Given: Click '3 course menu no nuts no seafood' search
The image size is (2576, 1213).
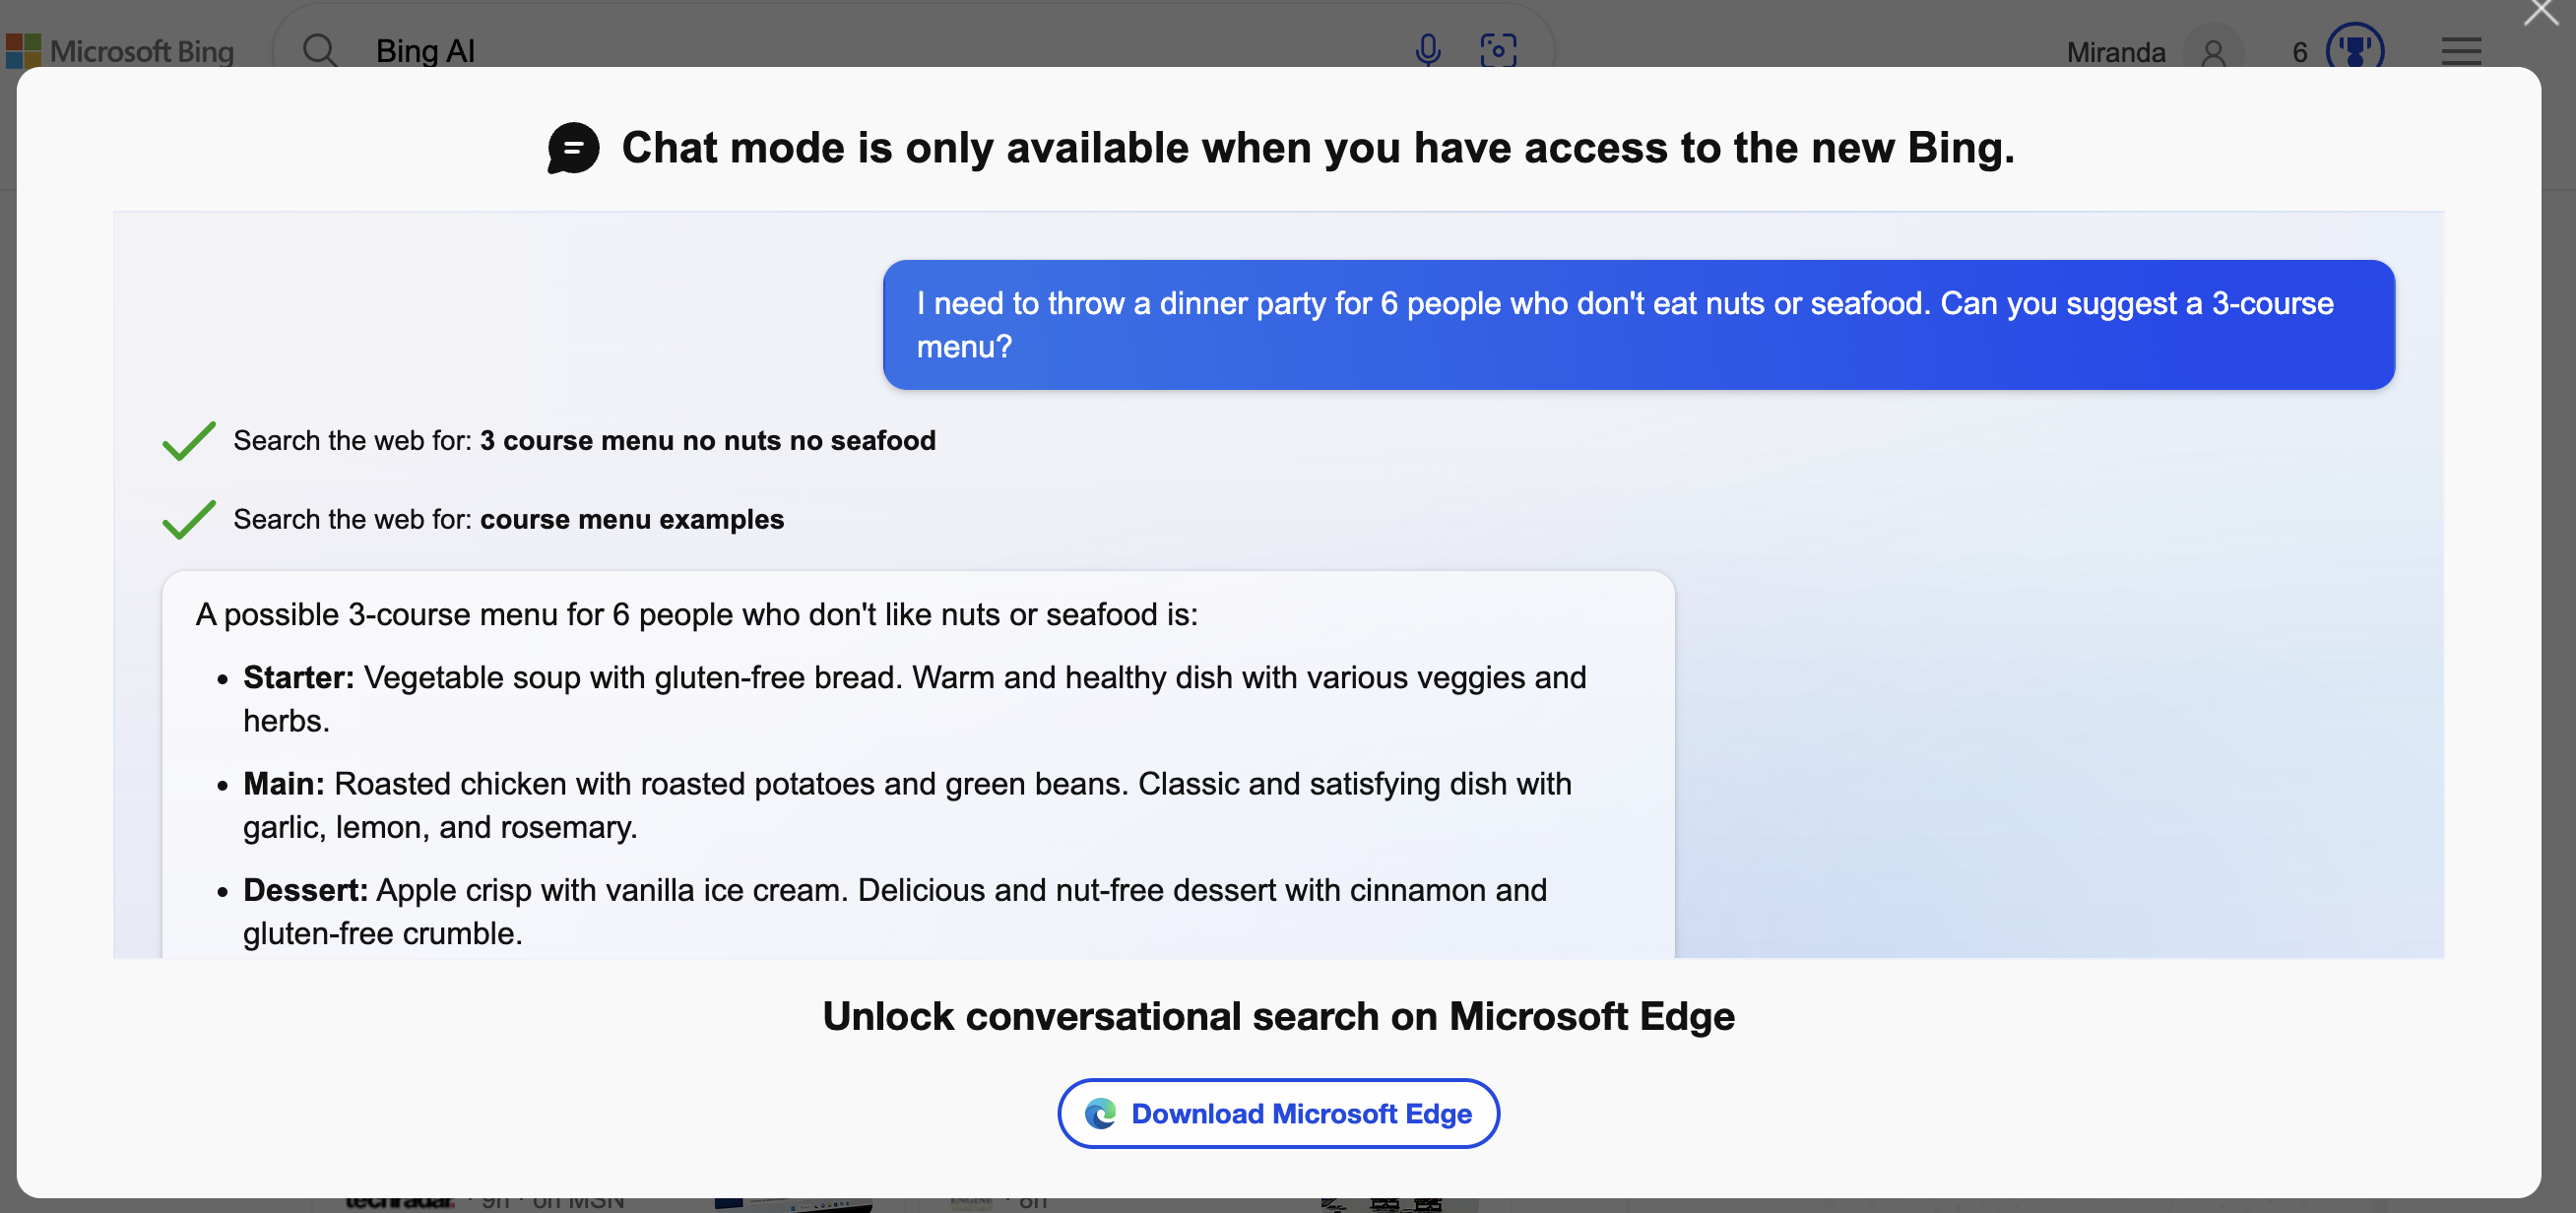Looking at the screenshot, I should (707, 440).
